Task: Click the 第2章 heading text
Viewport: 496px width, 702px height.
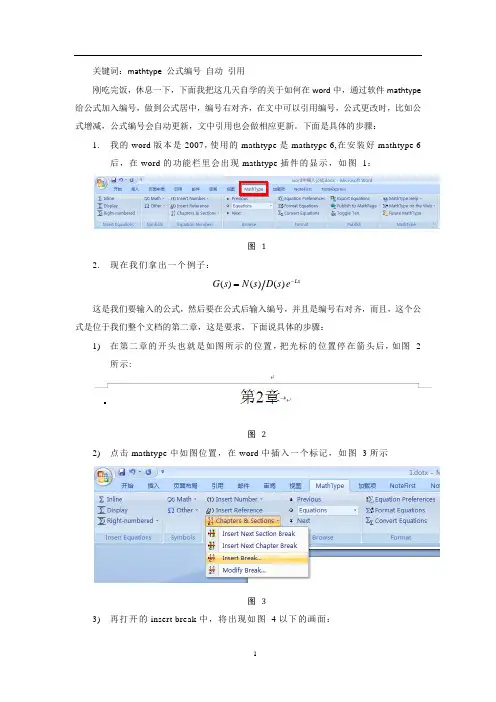Action: point(260,397)
